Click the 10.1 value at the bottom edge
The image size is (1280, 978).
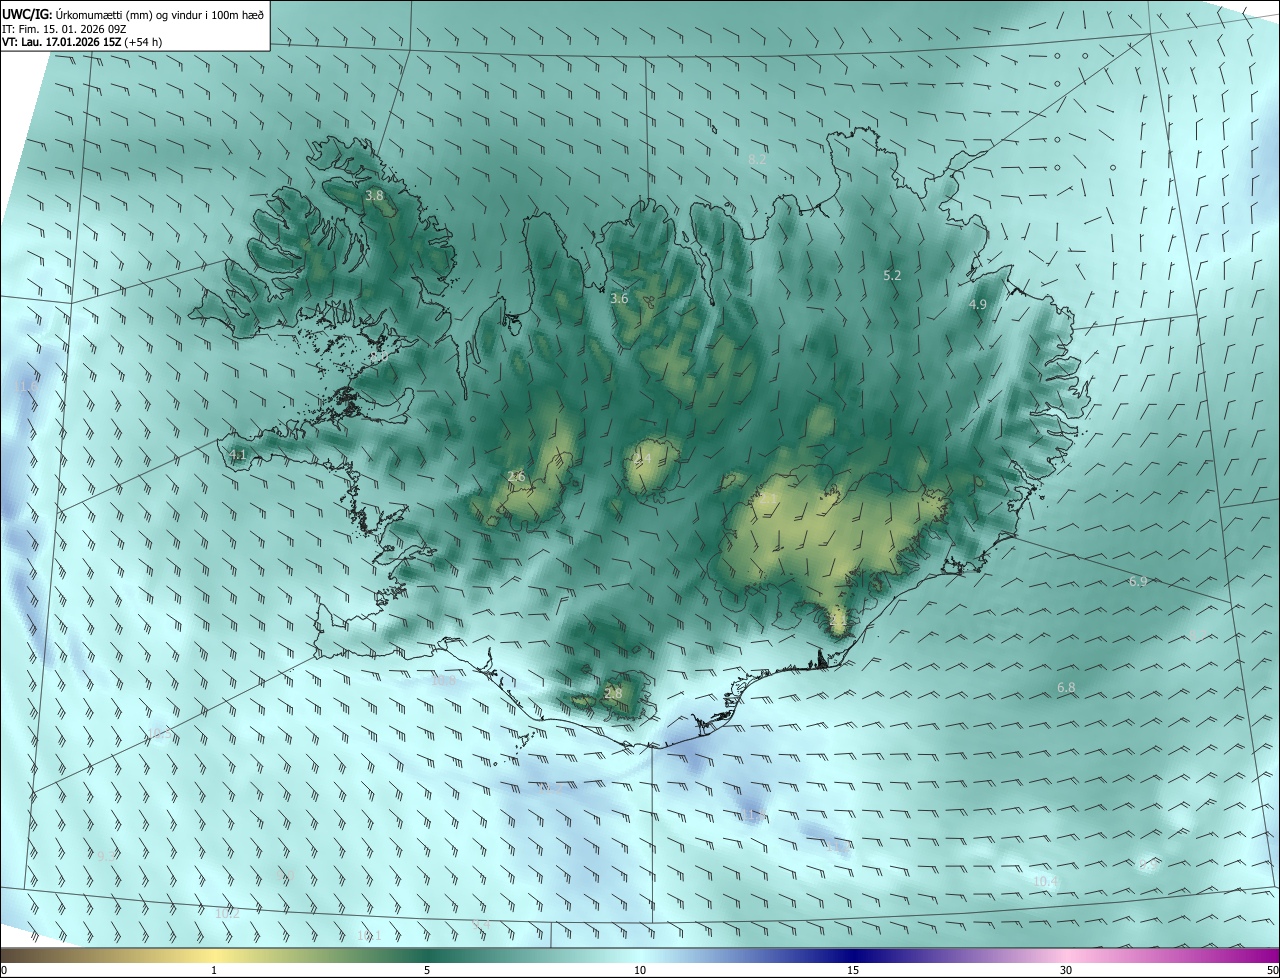369,936
